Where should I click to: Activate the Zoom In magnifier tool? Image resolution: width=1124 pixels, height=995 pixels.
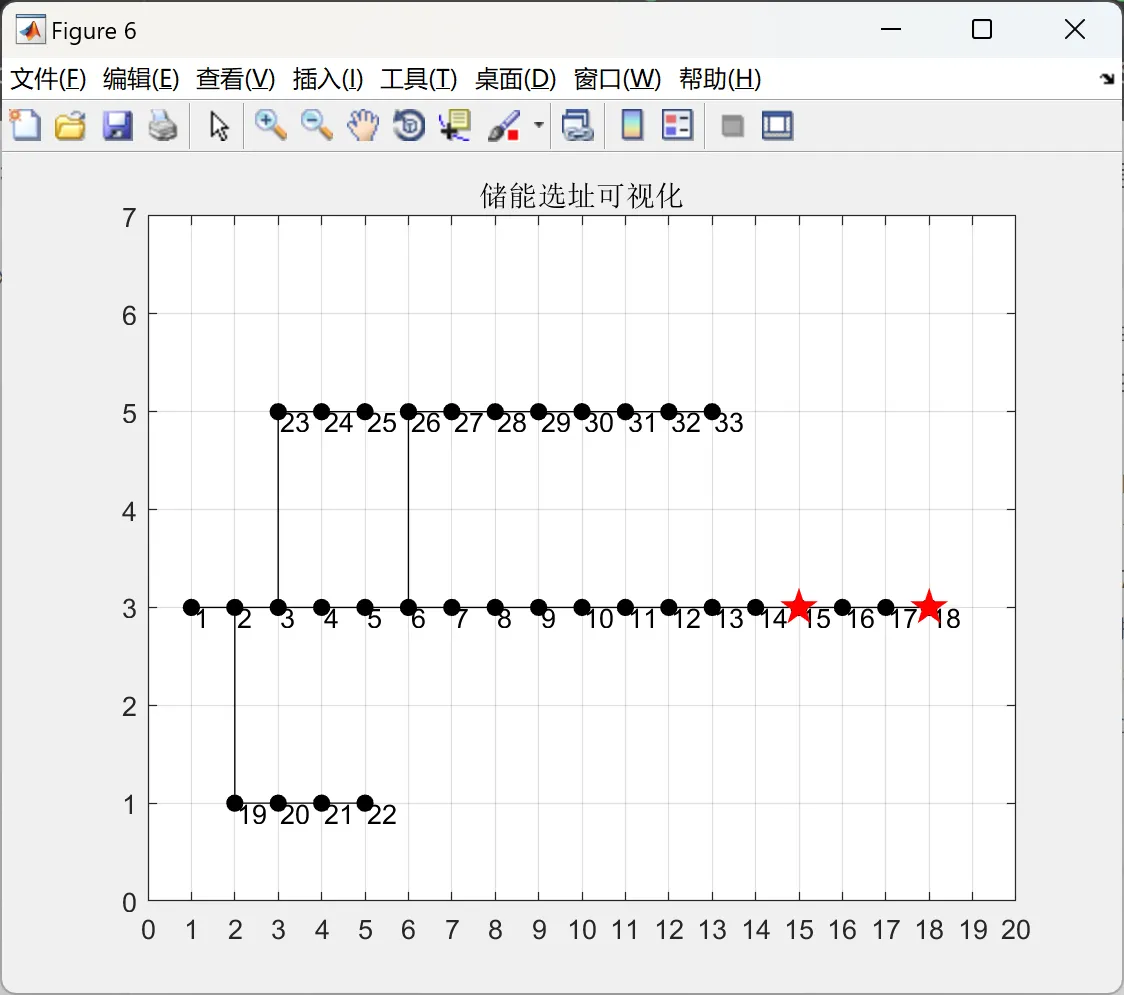click(x=270, y=126)
